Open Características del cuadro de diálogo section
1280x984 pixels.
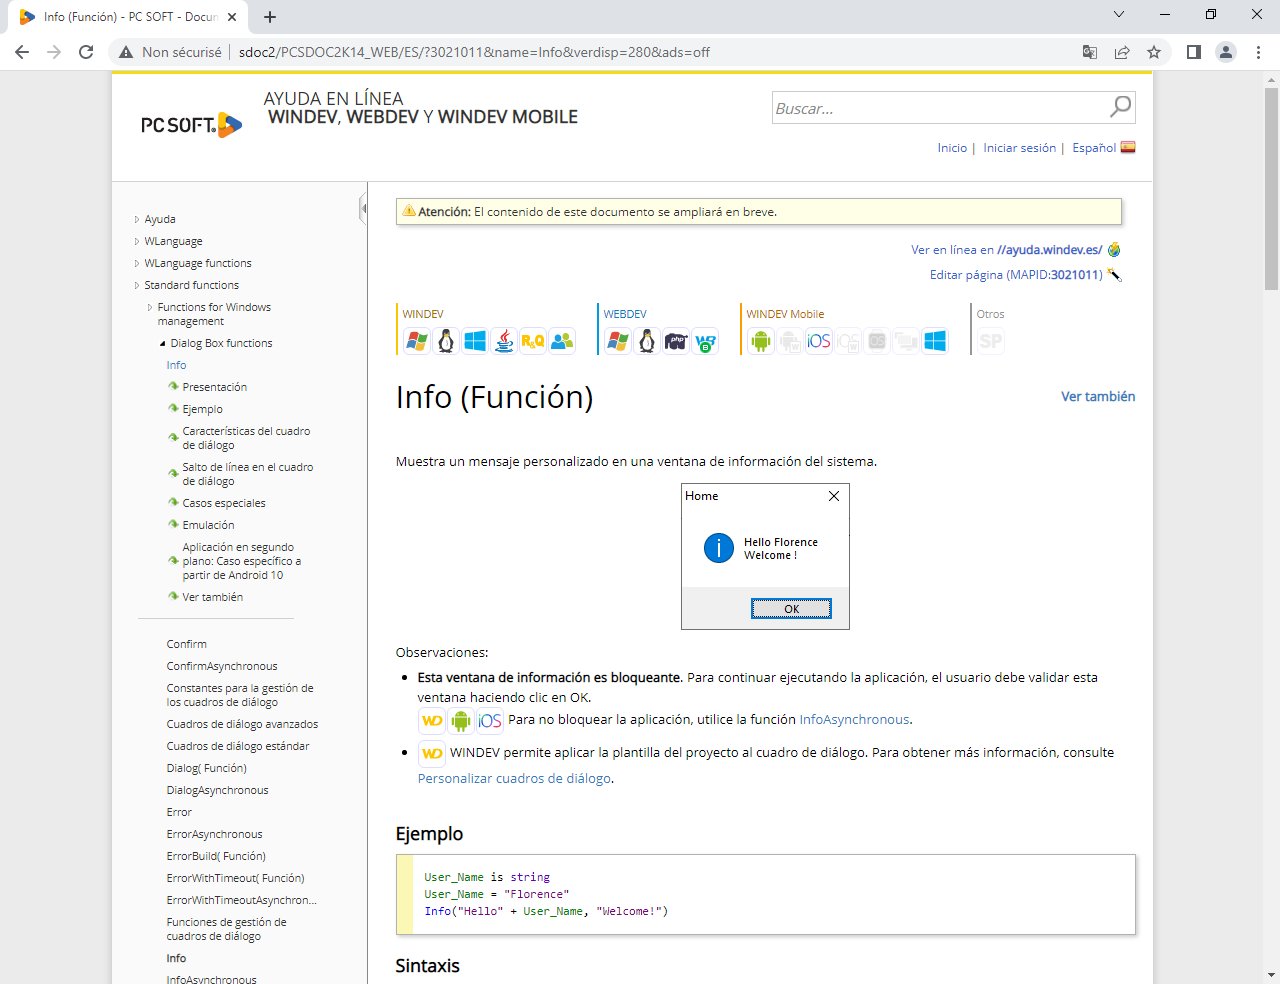tap(246, 438)
